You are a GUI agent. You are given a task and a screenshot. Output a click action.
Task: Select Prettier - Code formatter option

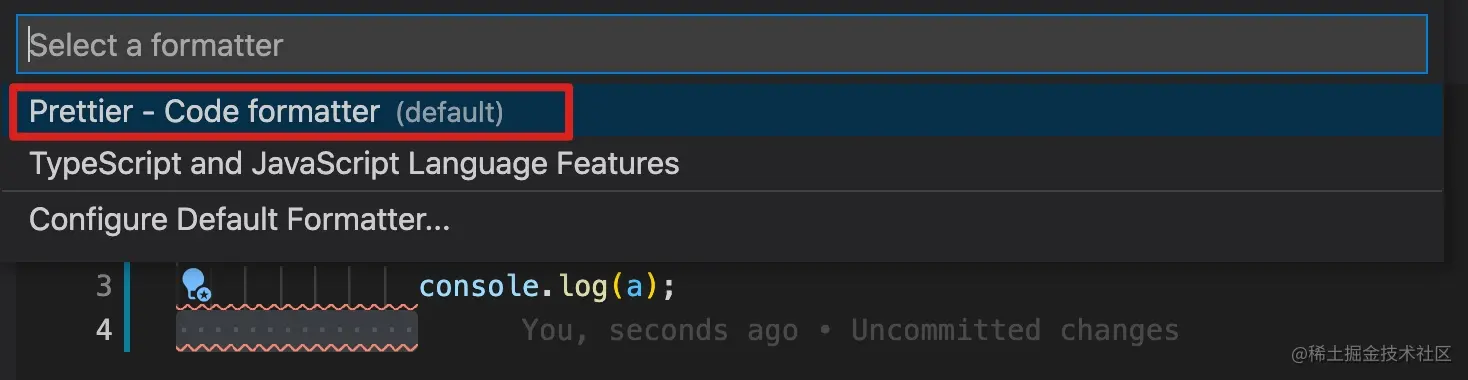tap(722, 111)
